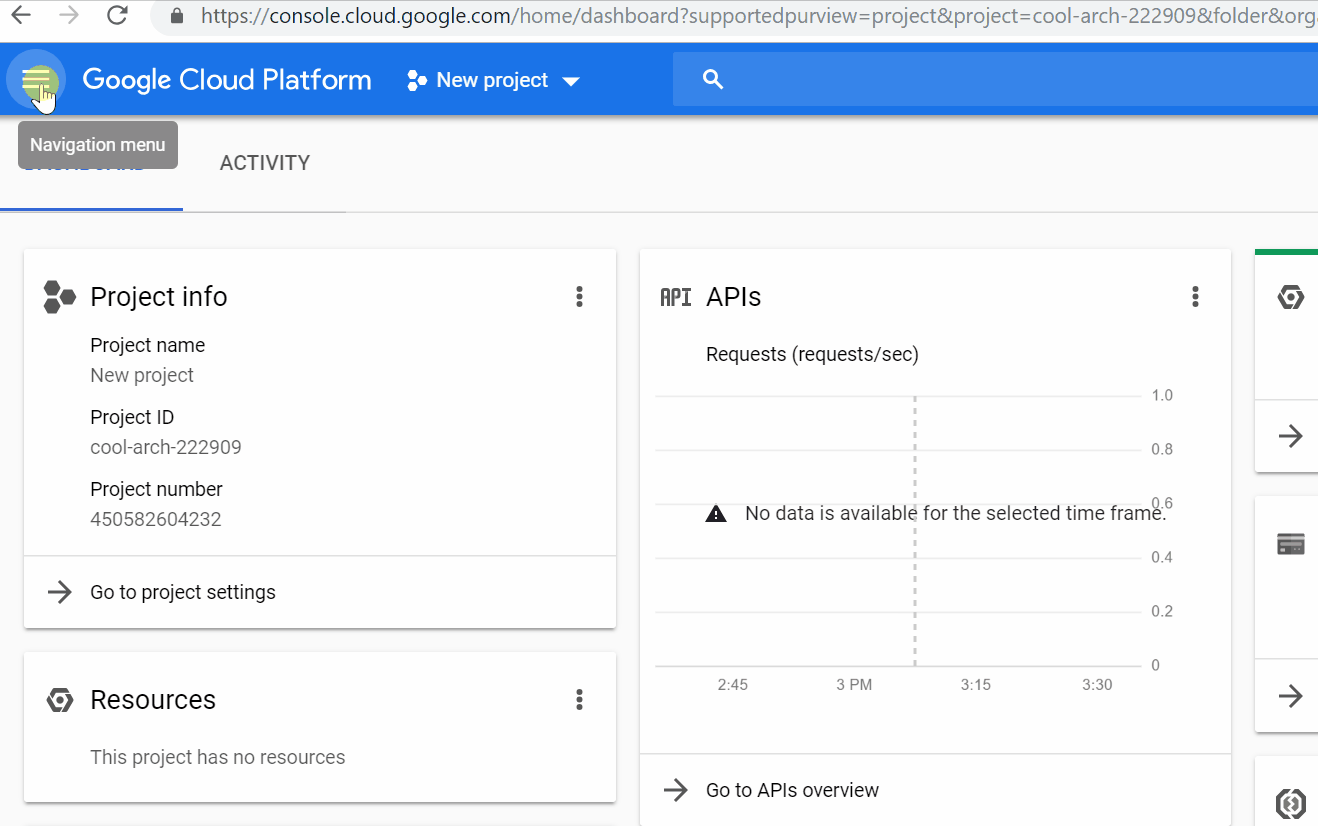This screenshot has width=1318, height=826.
Task: Click the browser forward arrow
Action: point(68,15)
